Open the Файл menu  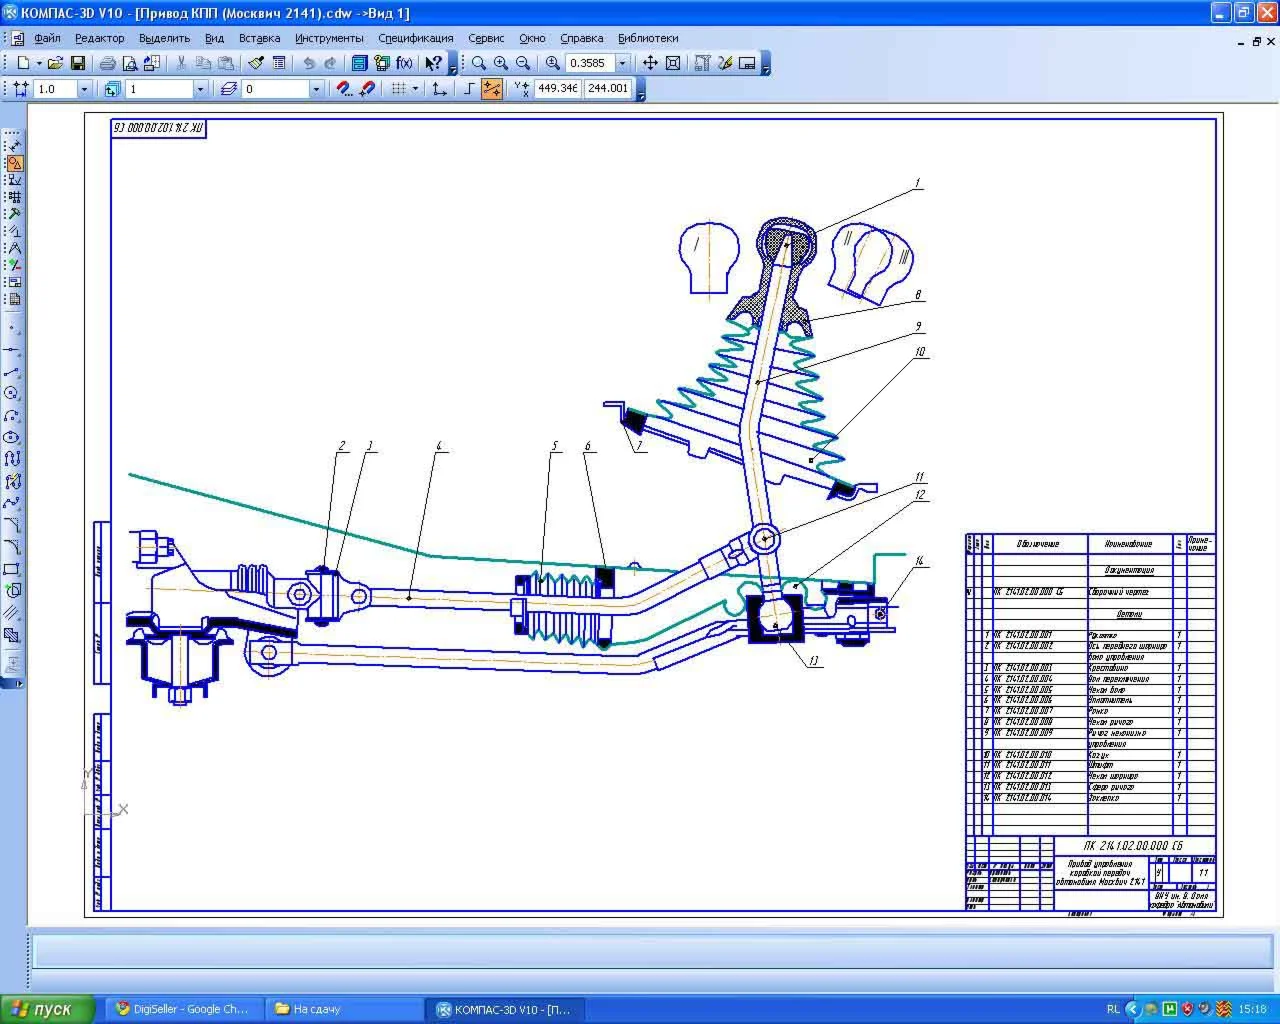point(47,38)
